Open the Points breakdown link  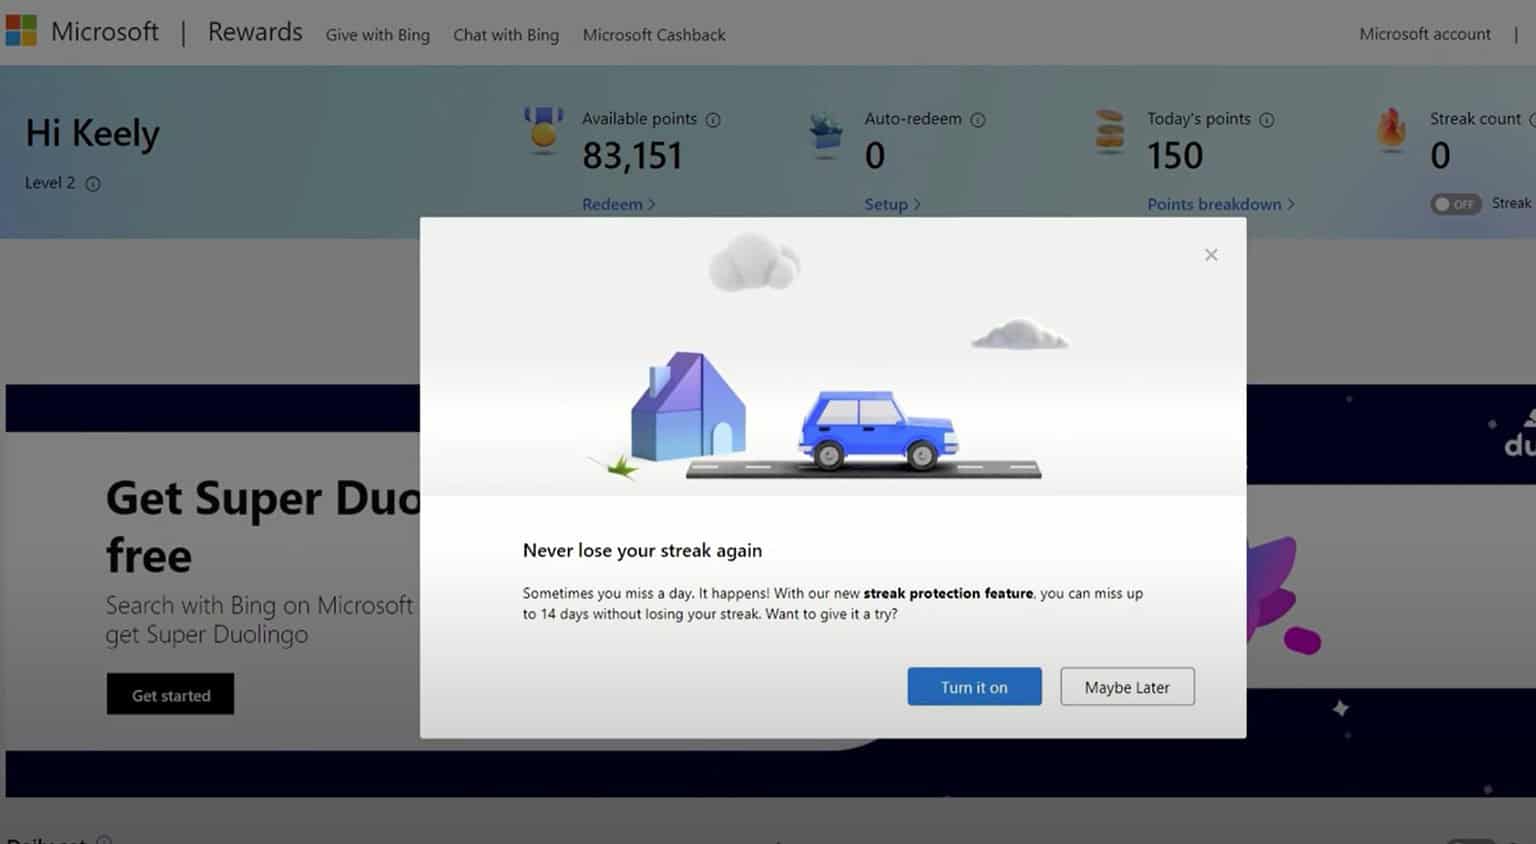pos(1215,204)
